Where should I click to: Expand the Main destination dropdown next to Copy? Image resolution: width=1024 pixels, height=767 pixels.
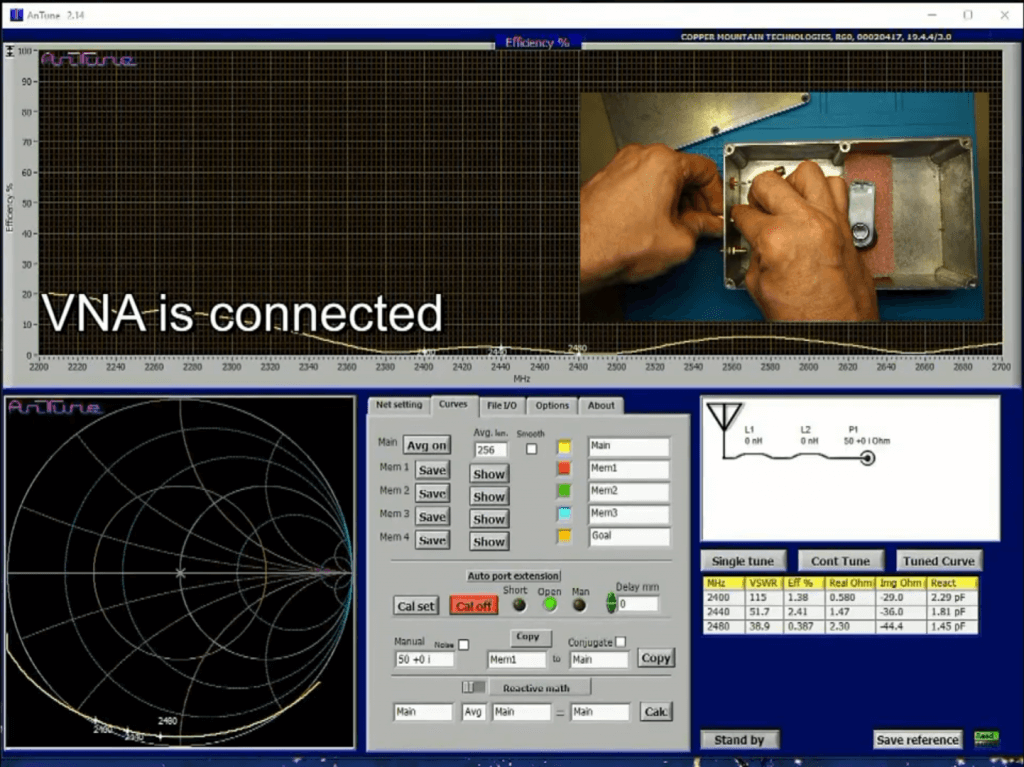click(599, 660)
